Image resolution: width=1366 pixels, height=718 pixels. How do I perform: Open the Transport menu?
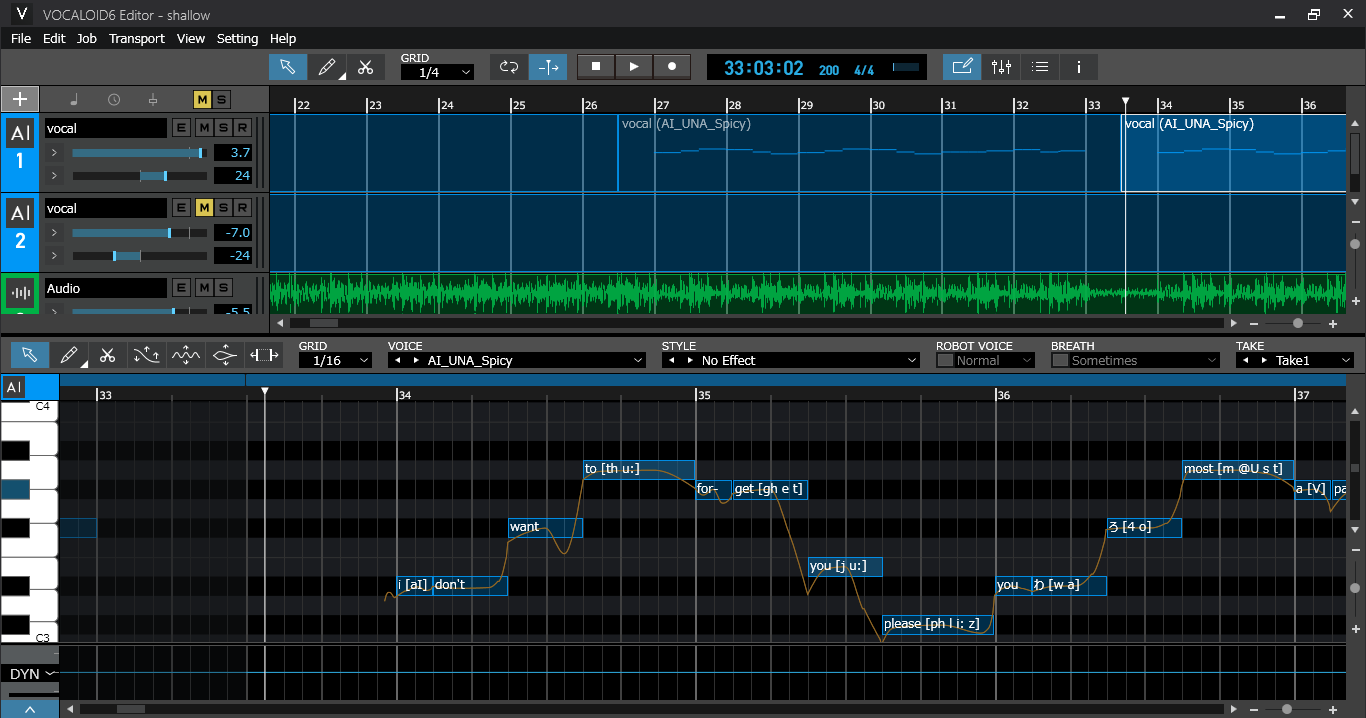point(137,38)
